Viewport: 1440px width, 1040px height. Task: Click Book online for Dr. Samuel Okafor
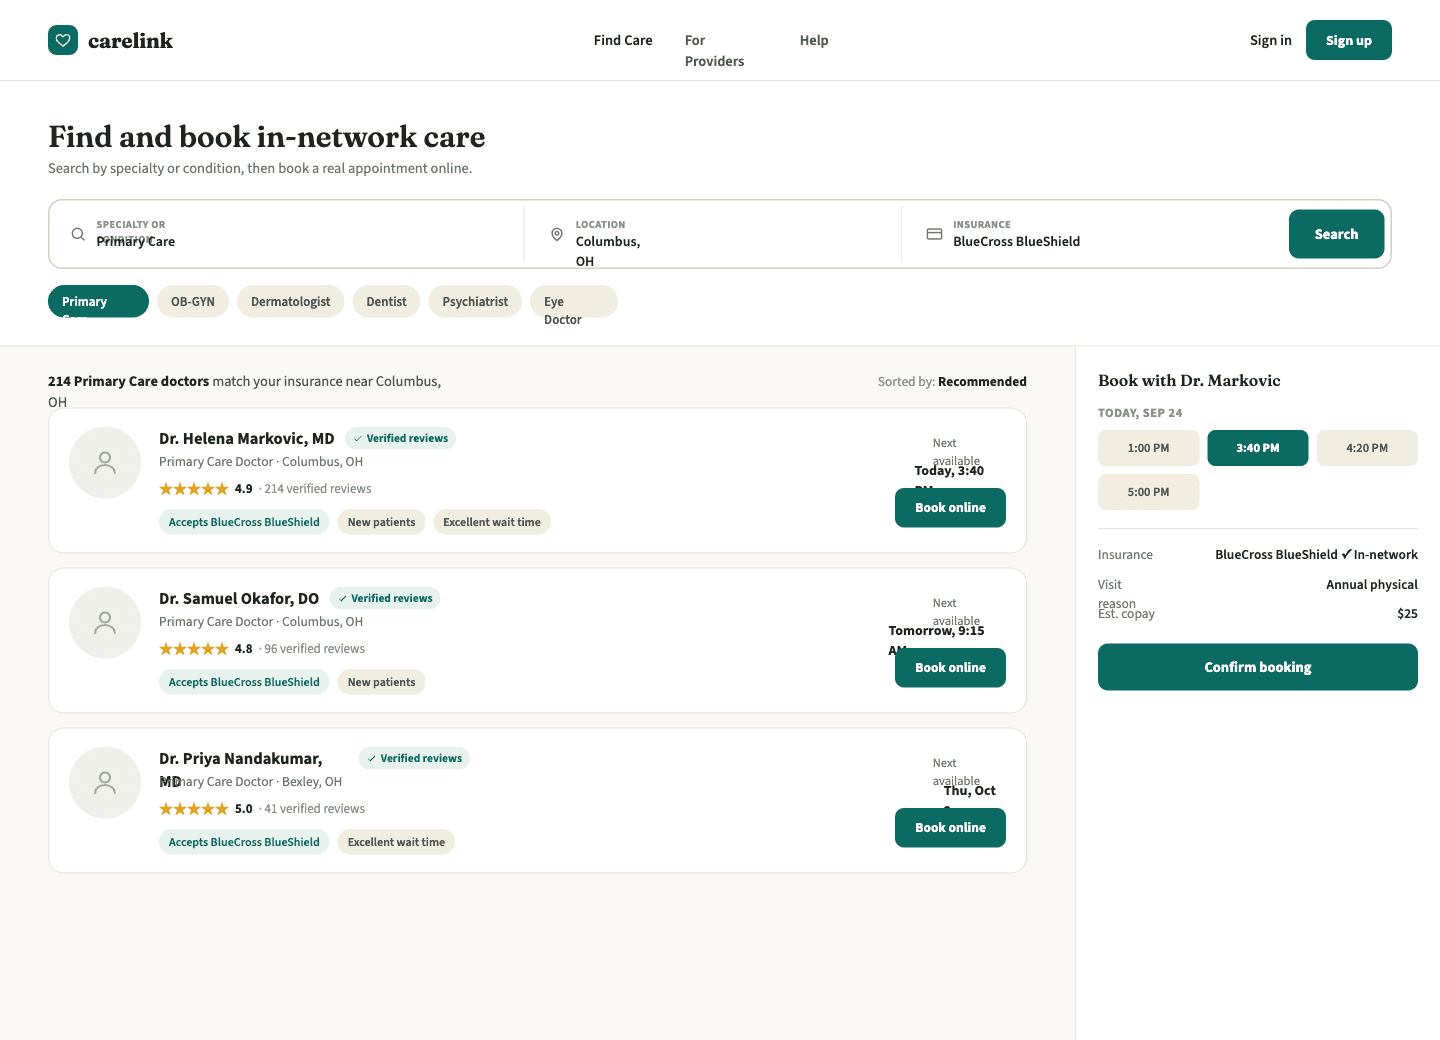950,667
